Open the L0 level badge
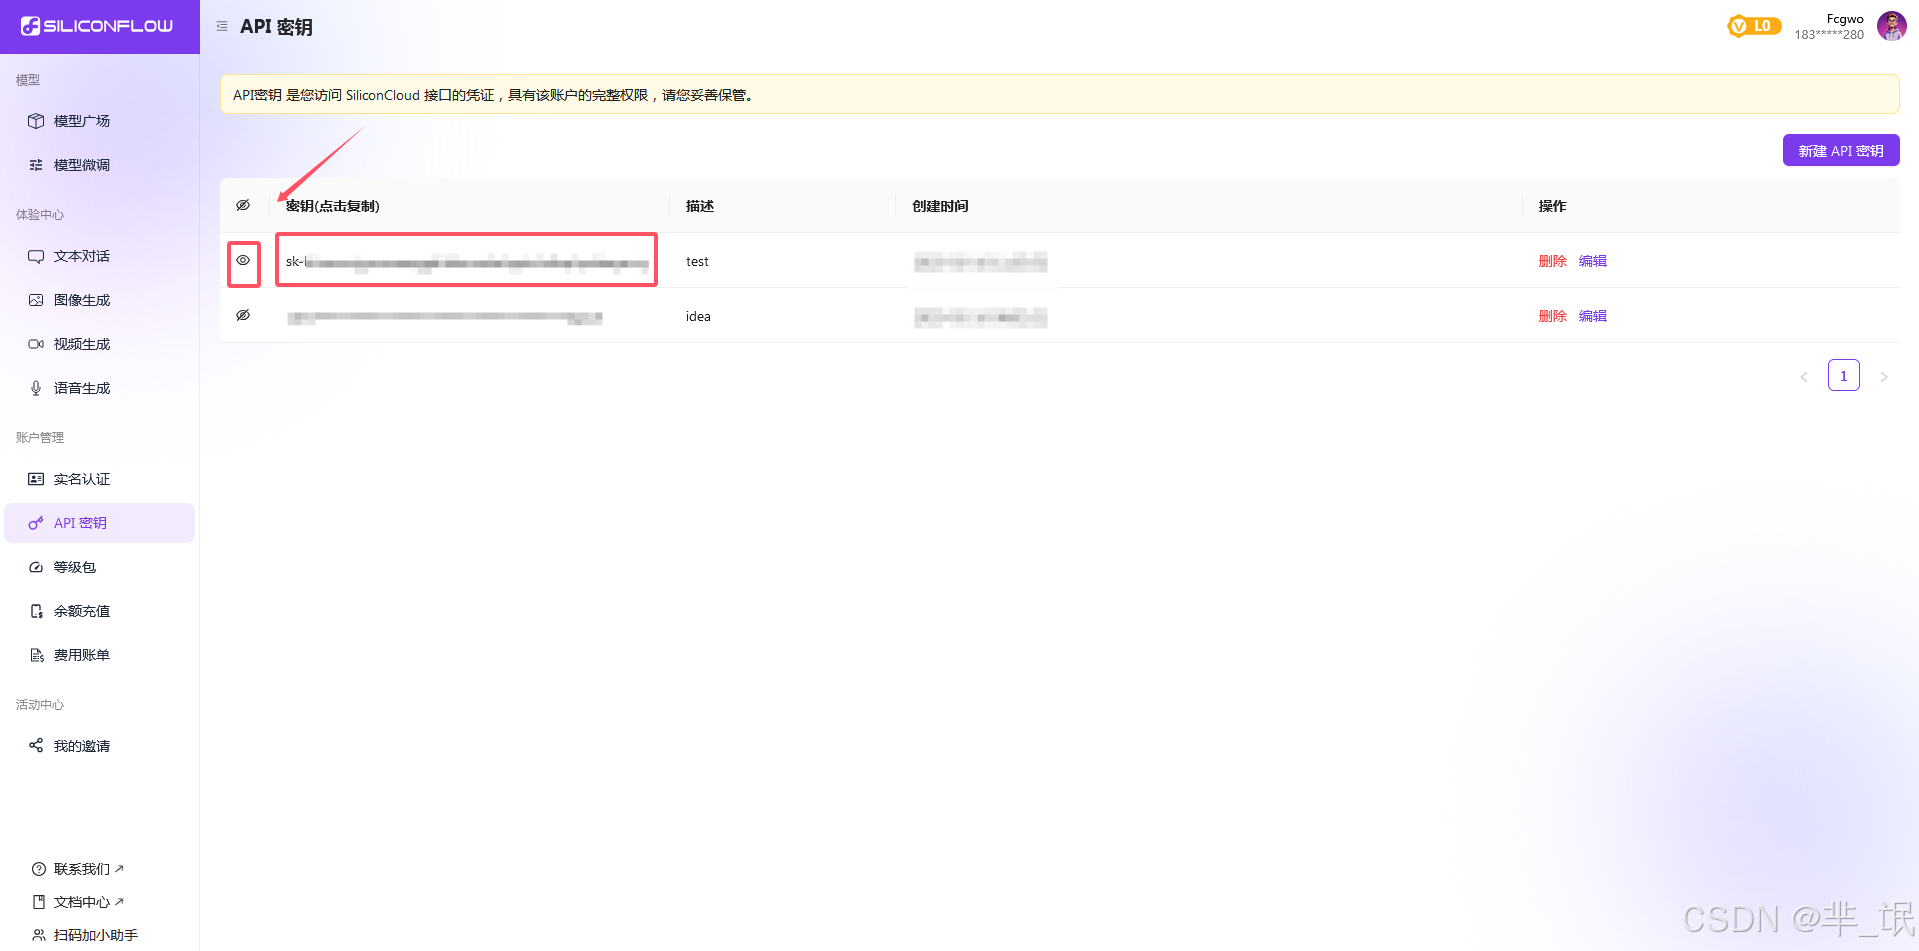The height and width of the screenshot is (951, 1919). coord(1754,26)
